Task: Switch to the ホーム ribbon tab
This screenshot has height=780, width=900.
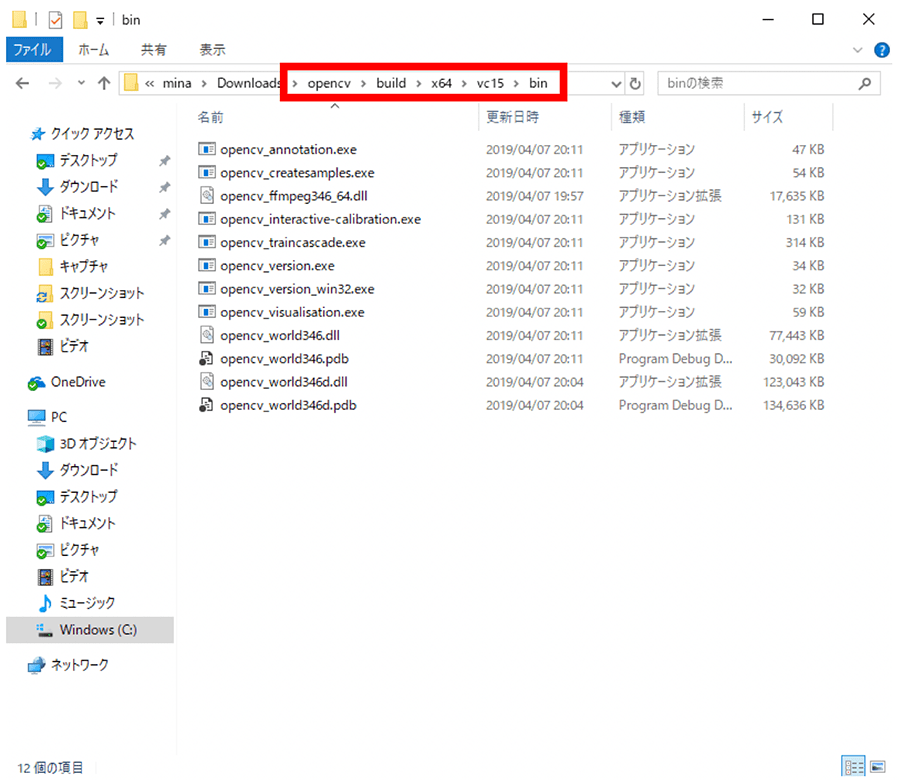Action: click(94, 50)
